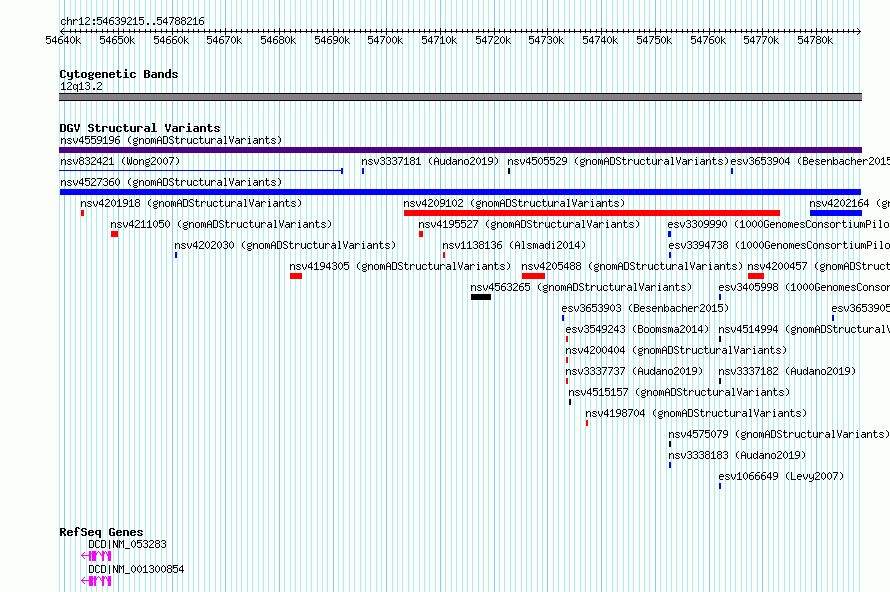The image size is (890, 592).
Task: Click the esv3394738 variant label
Action: (779, 245)
